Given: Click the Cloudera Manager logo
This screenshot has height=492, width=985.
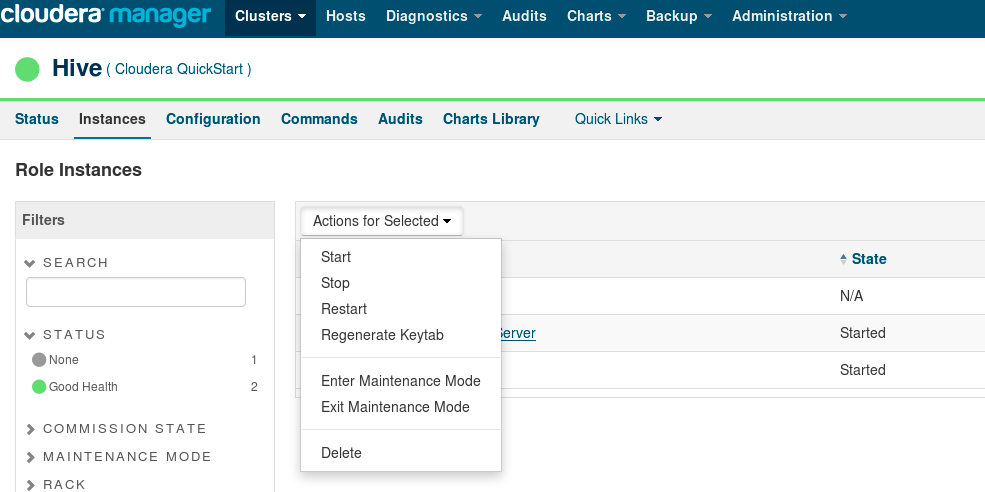Looking at the screenshot, I should (x=106, y=17).
